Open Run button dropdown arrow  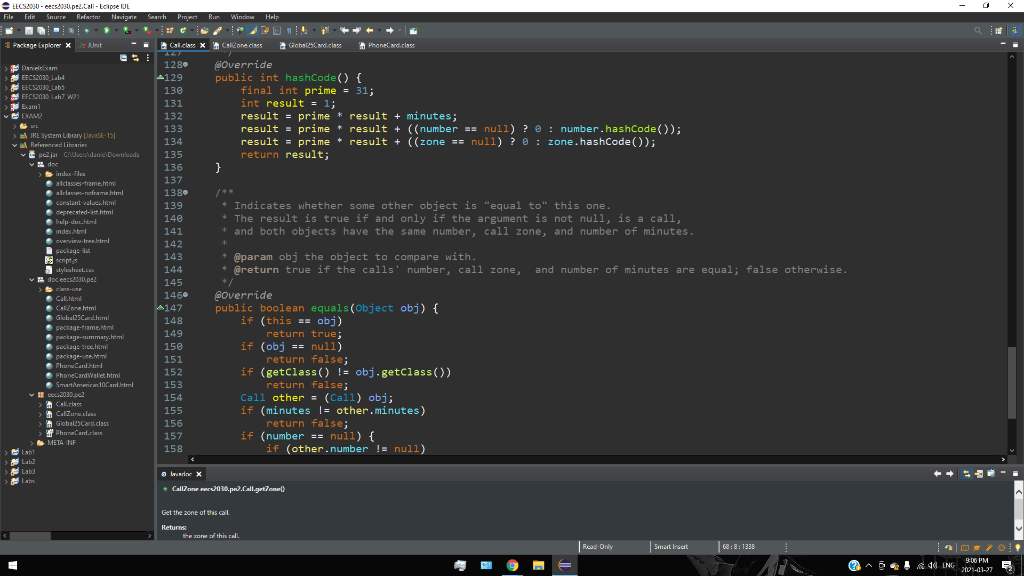pos(116,30)
